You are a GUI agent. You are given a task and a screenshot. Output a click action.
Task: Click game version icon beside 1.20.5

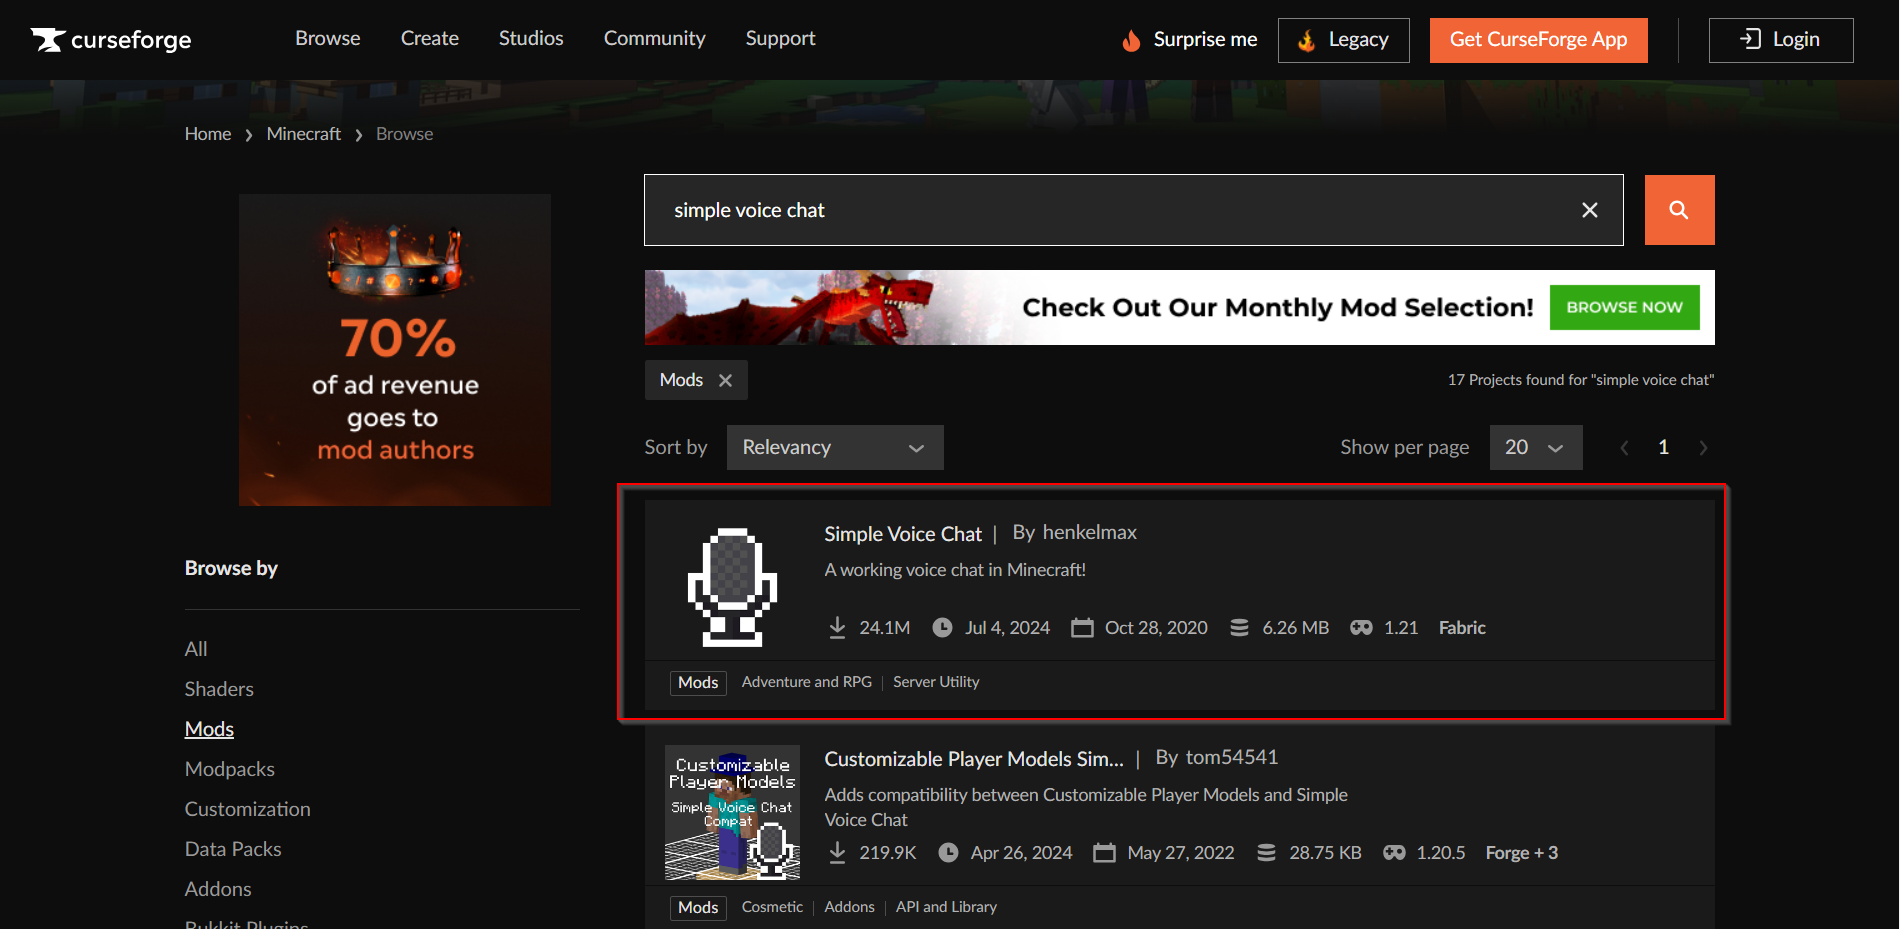1394,852
